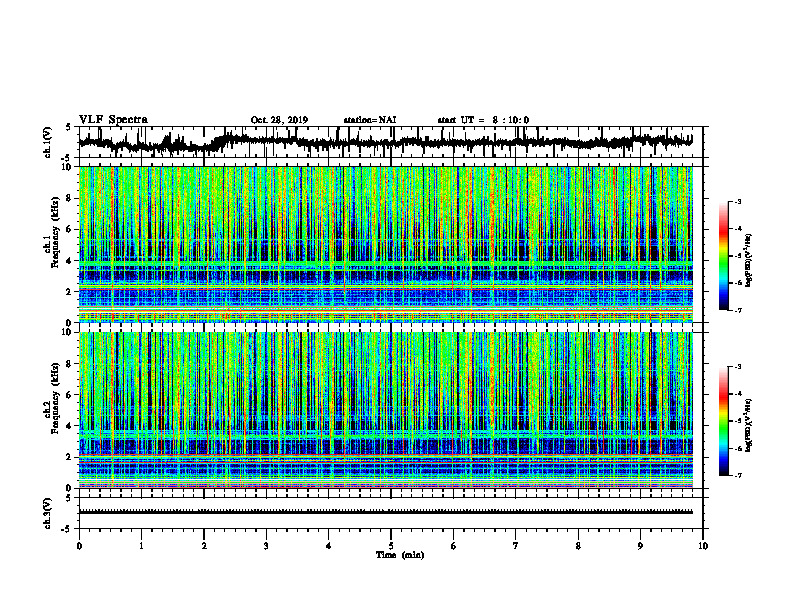Click the ch.2 frequency axis "4" tick label
The width and height of the screenshot is (792, 612).
pos(70,426)
